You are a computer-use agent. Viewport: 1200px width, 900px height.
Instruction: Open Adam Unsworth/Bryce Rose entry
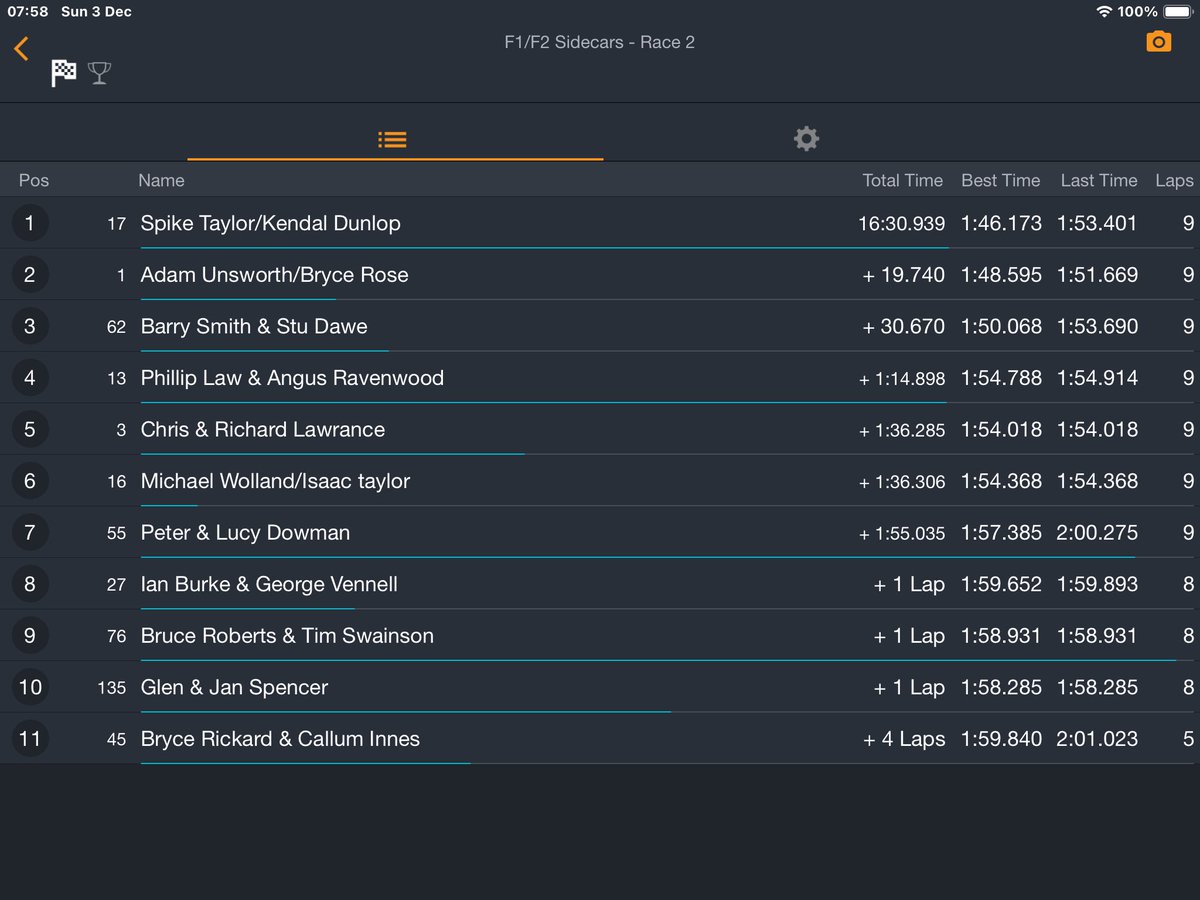(x=600, y=274)
